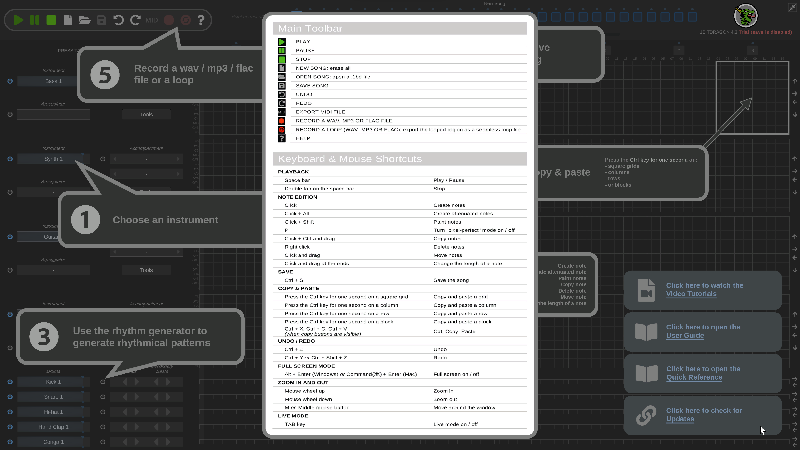Undo the last action in the main toolbar
The width and height of the screenshot is (800, 450).
click(118, 20)
